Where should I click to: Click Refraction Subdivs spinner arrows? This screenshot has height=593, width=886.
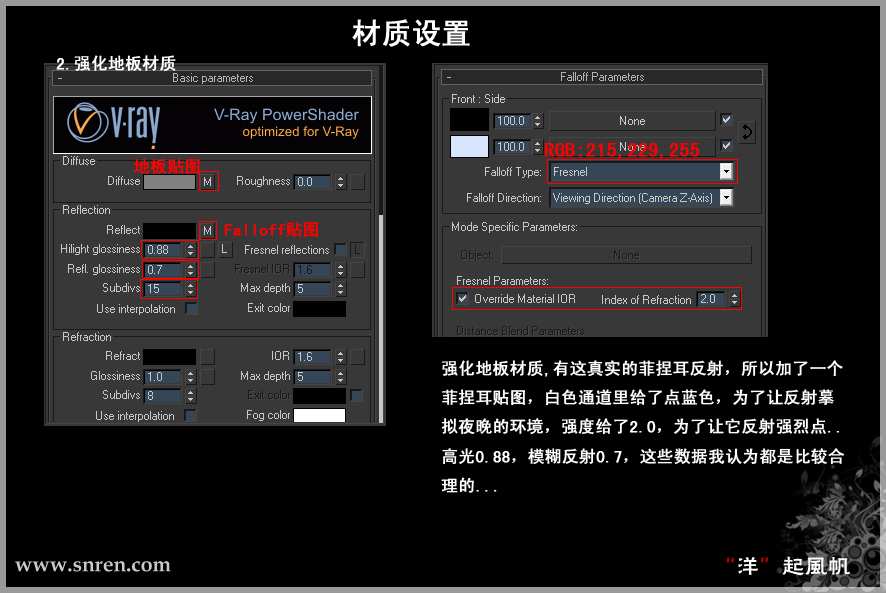coord(190,396)
